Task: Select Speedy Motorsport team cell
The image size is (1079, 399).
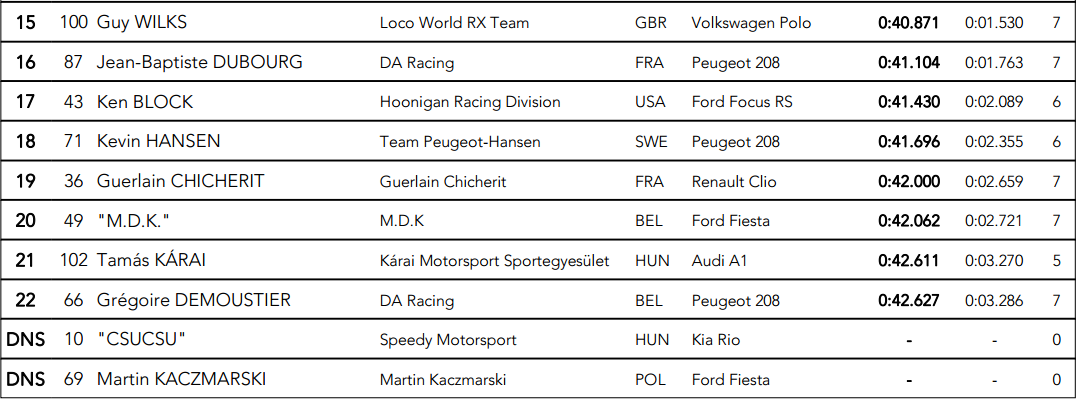Action: tap(448, 340)
